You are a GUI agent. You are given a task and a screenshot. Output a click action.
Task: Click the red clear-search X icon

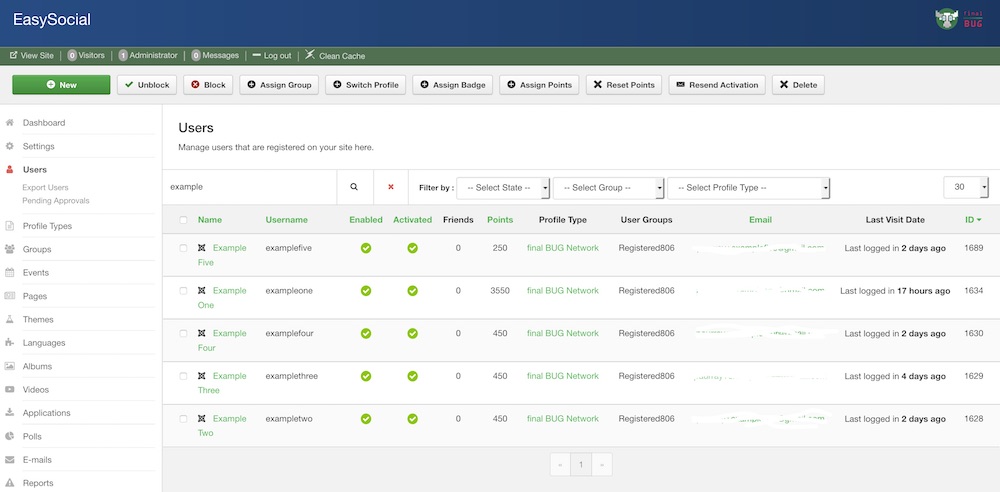(391, 187)
